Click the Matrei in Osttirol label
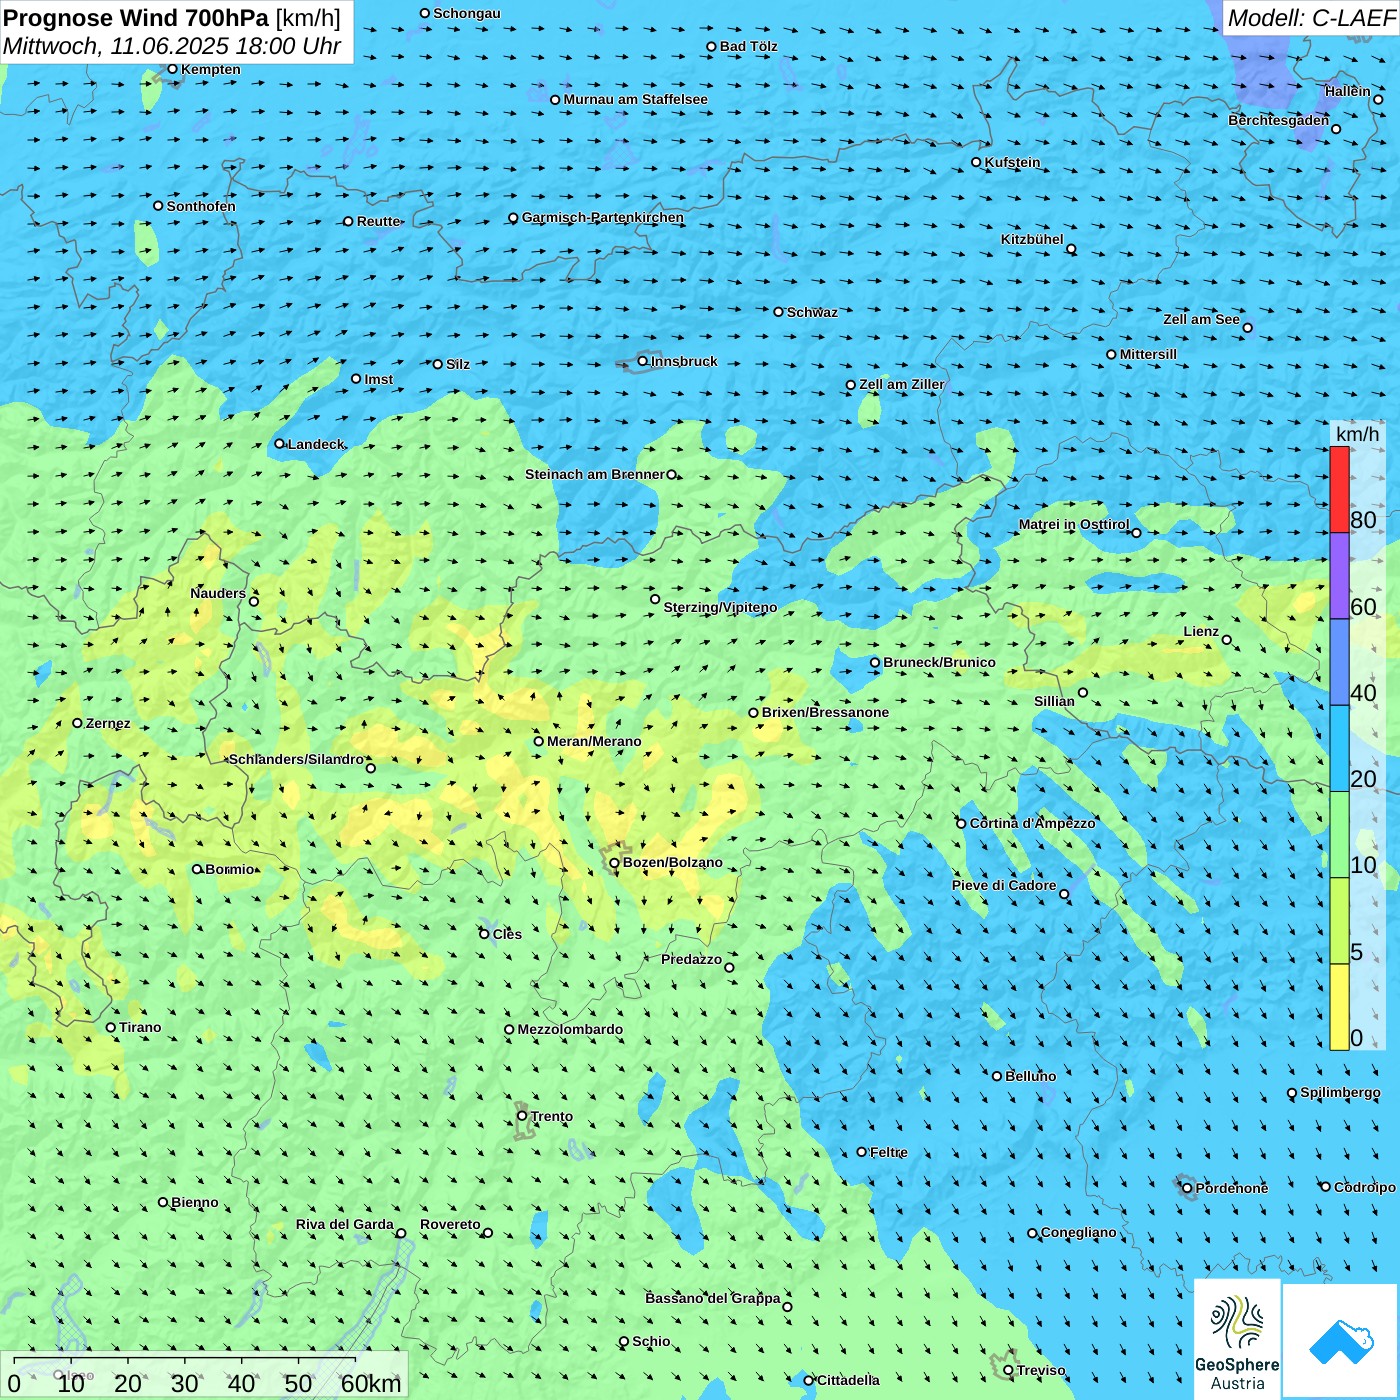This screenshot has height=1400, width=1400. 1074,524
